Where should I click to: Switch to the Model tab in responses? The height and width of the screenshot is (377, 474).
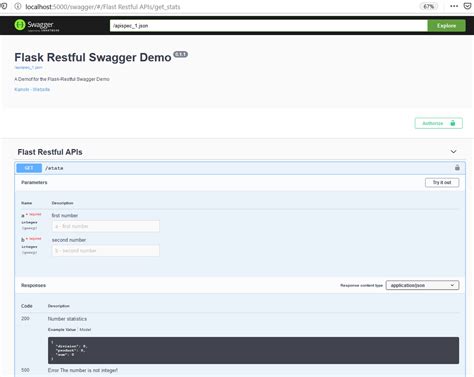pos(85,330)
